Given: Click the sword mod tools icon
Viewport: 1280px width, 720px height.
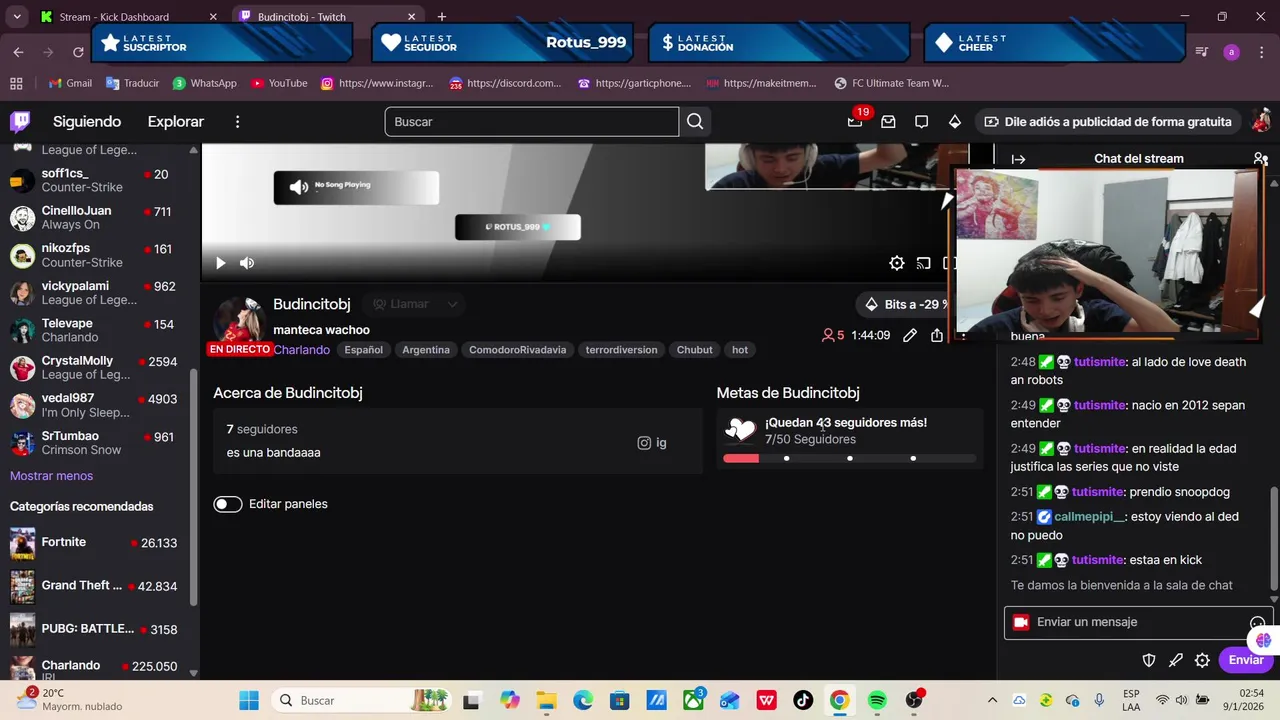Looking at the screenshot, I should point(1176,660).
